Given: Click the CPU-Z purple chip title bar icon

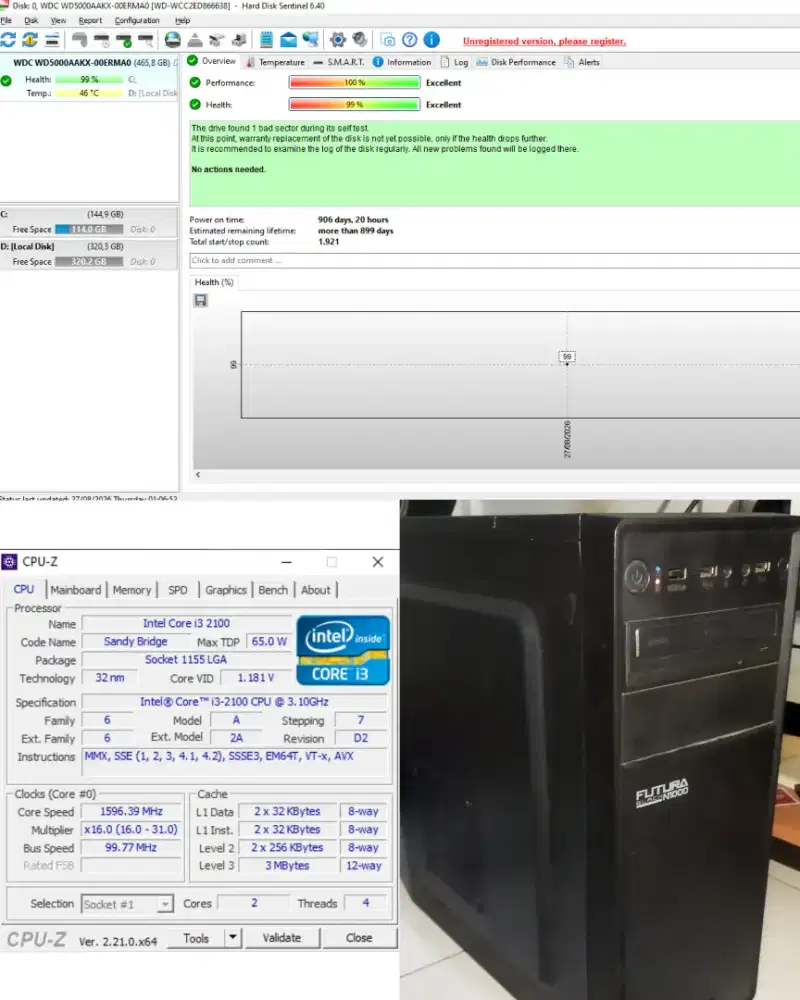Looking at the screenshot, I should 10,562.
